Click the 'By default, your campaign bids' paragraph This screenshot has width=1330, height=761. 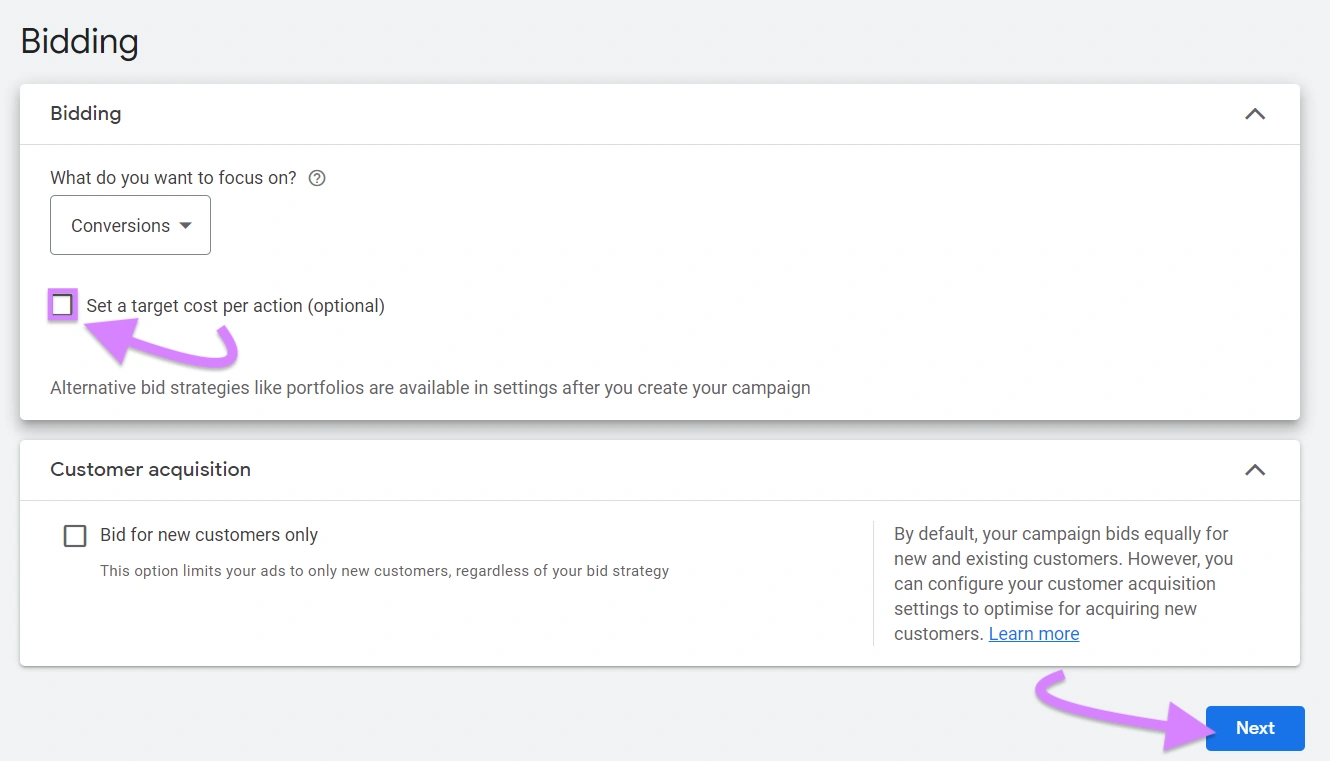coord(1064,584)
